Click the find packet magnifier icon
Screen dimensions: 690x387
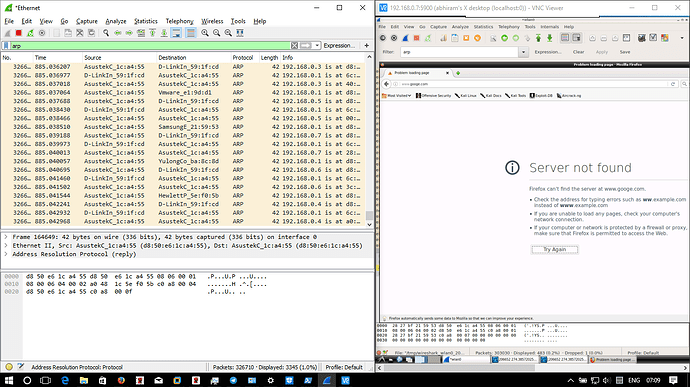(x=106, y=33)
